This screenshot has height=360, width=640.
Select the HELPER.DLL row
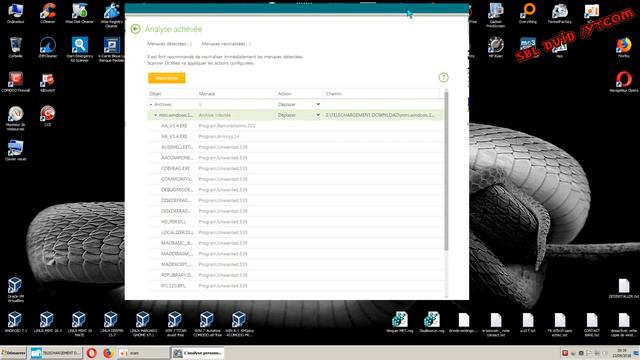[295, 222]
